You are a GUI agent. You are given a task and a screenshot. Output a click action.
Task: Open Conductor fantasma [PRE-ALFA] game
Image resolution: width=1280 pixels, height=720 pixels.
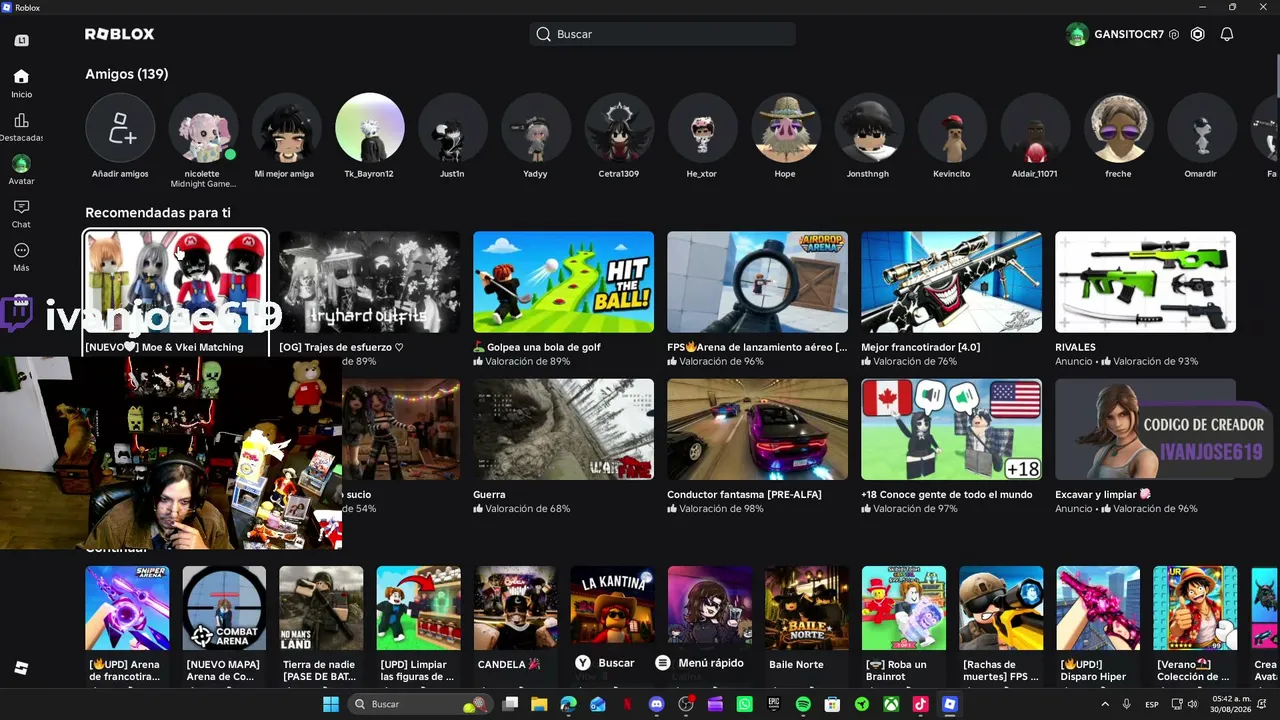click(x=757, y=429)
